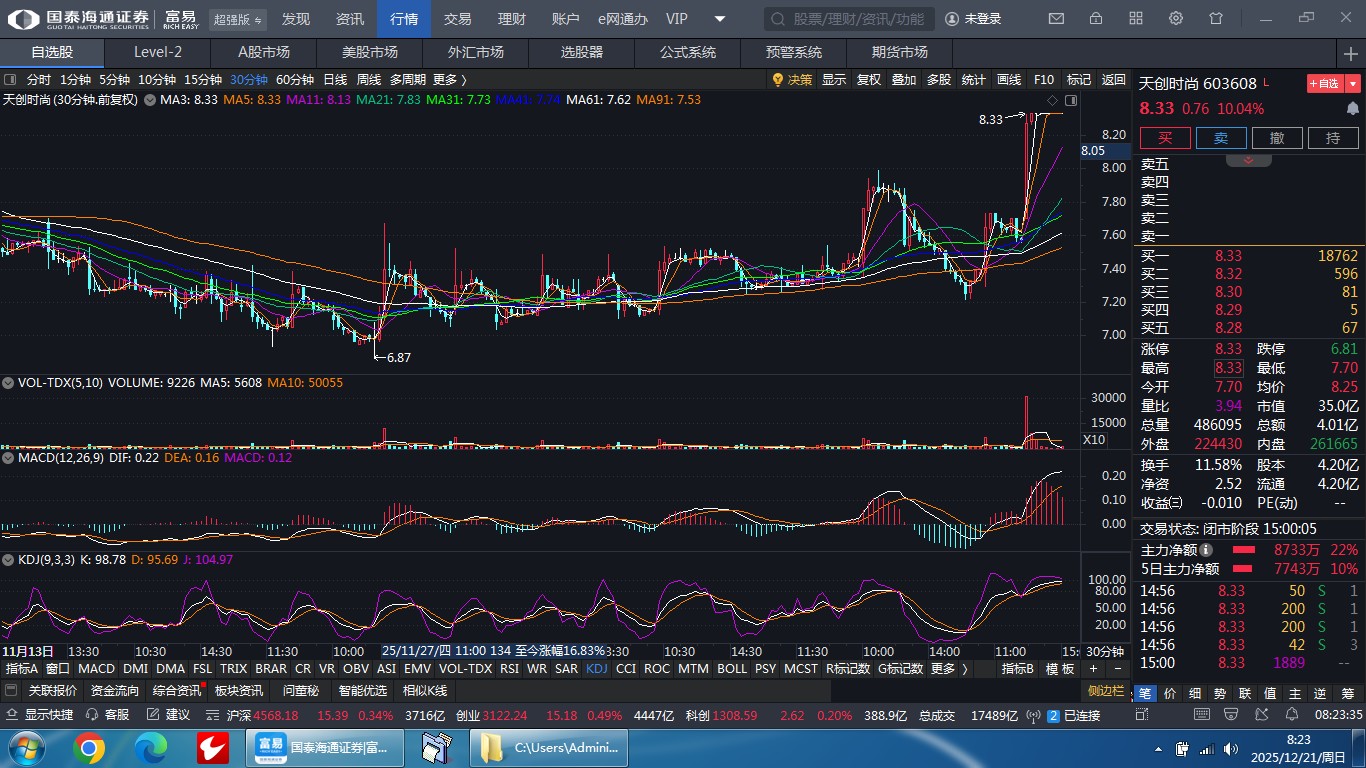The height and width of the screenshot is (768, 1366).
Task: Toggle the MA indicator circle next to chart title
Action: 150,100
